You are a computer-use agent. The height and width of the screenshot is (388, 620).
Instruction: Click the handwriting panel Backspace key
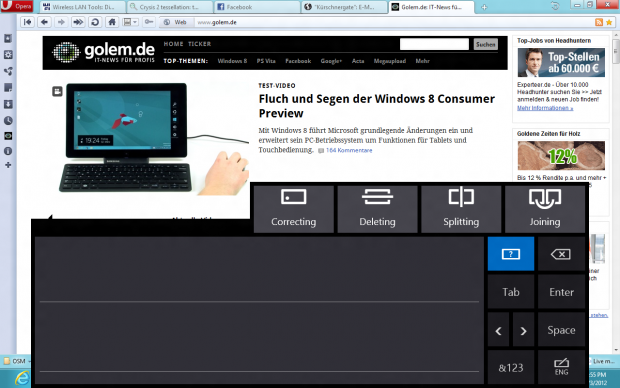pyautogui.click(x=561, y=254)
